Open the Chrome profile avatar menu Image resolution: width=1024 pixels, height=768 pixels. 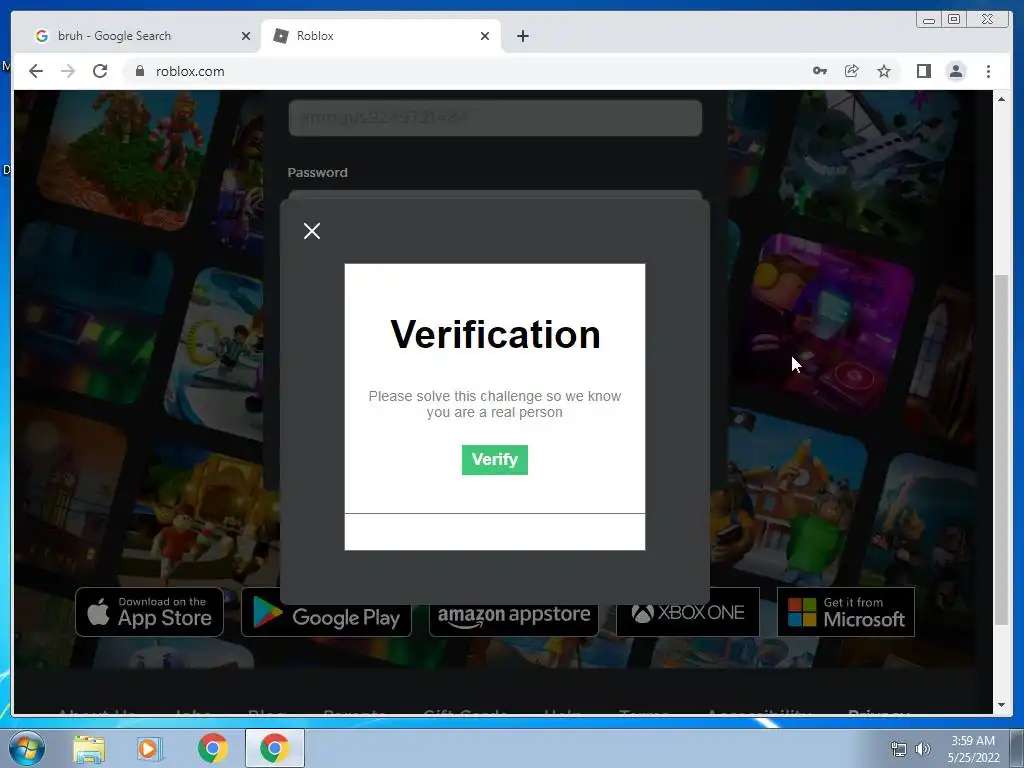pyautogui.click(x=956, y=71)
